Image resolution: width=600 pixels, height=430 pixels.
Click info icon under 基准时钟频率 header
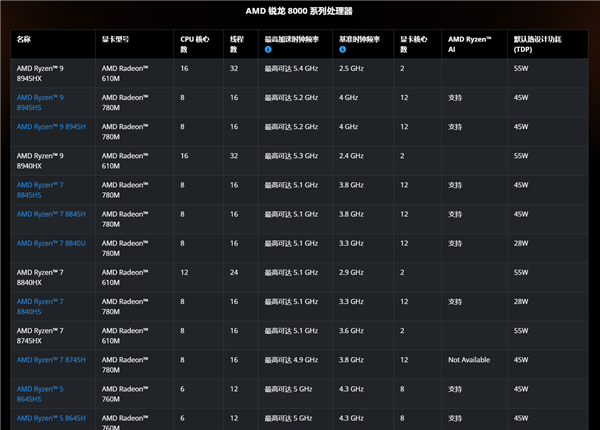point(343,50)
